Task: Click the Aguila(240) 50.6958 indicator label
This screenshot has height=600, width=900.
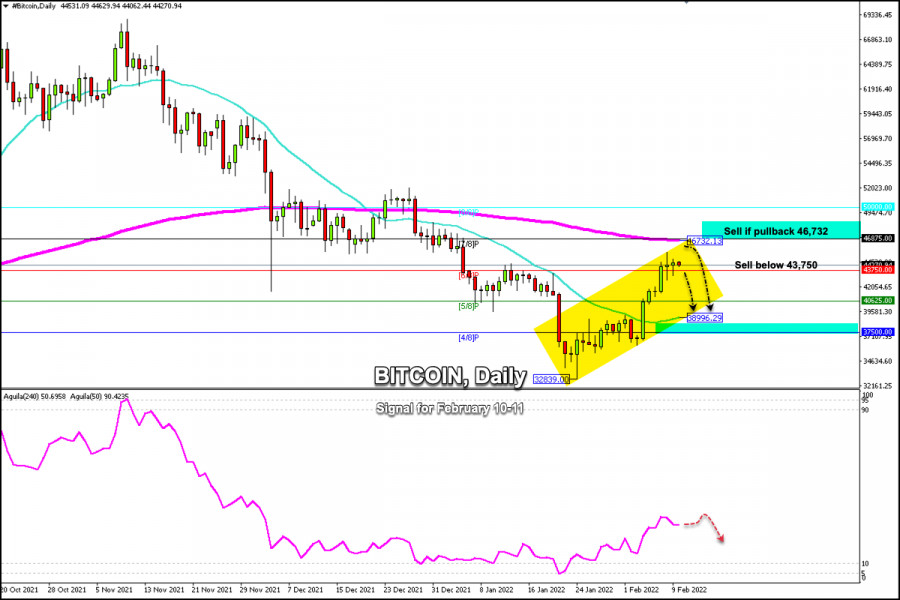Action: tap(34, 396)
